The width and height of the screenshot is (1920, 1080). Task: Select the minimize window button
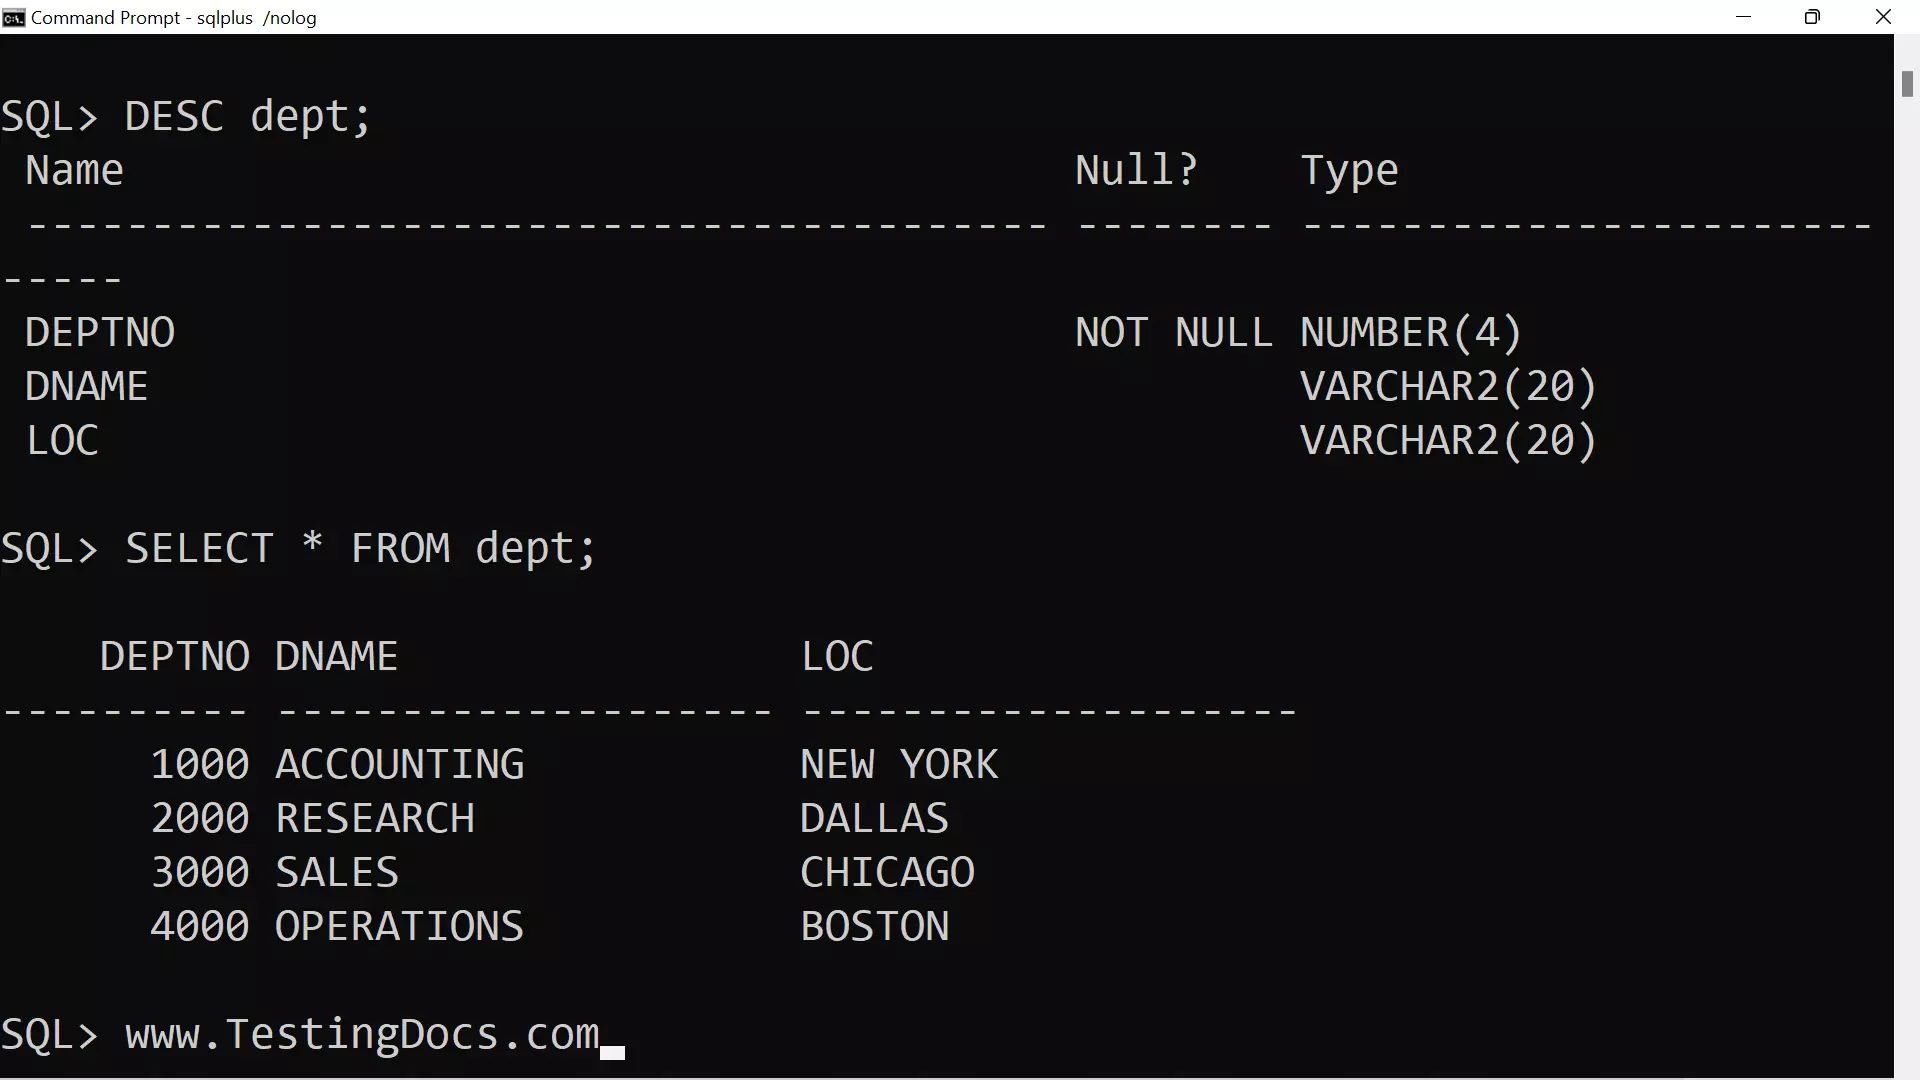point(1743,16)
